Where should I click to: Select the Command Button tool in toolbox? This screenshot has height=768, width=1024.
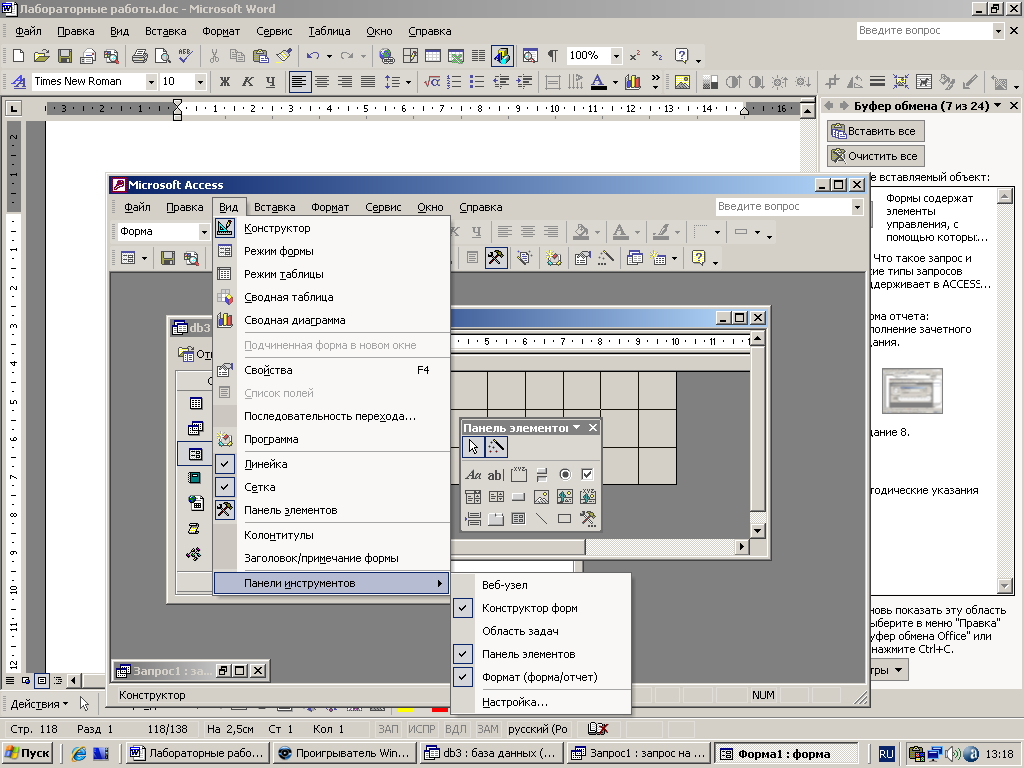coord(519,497)
